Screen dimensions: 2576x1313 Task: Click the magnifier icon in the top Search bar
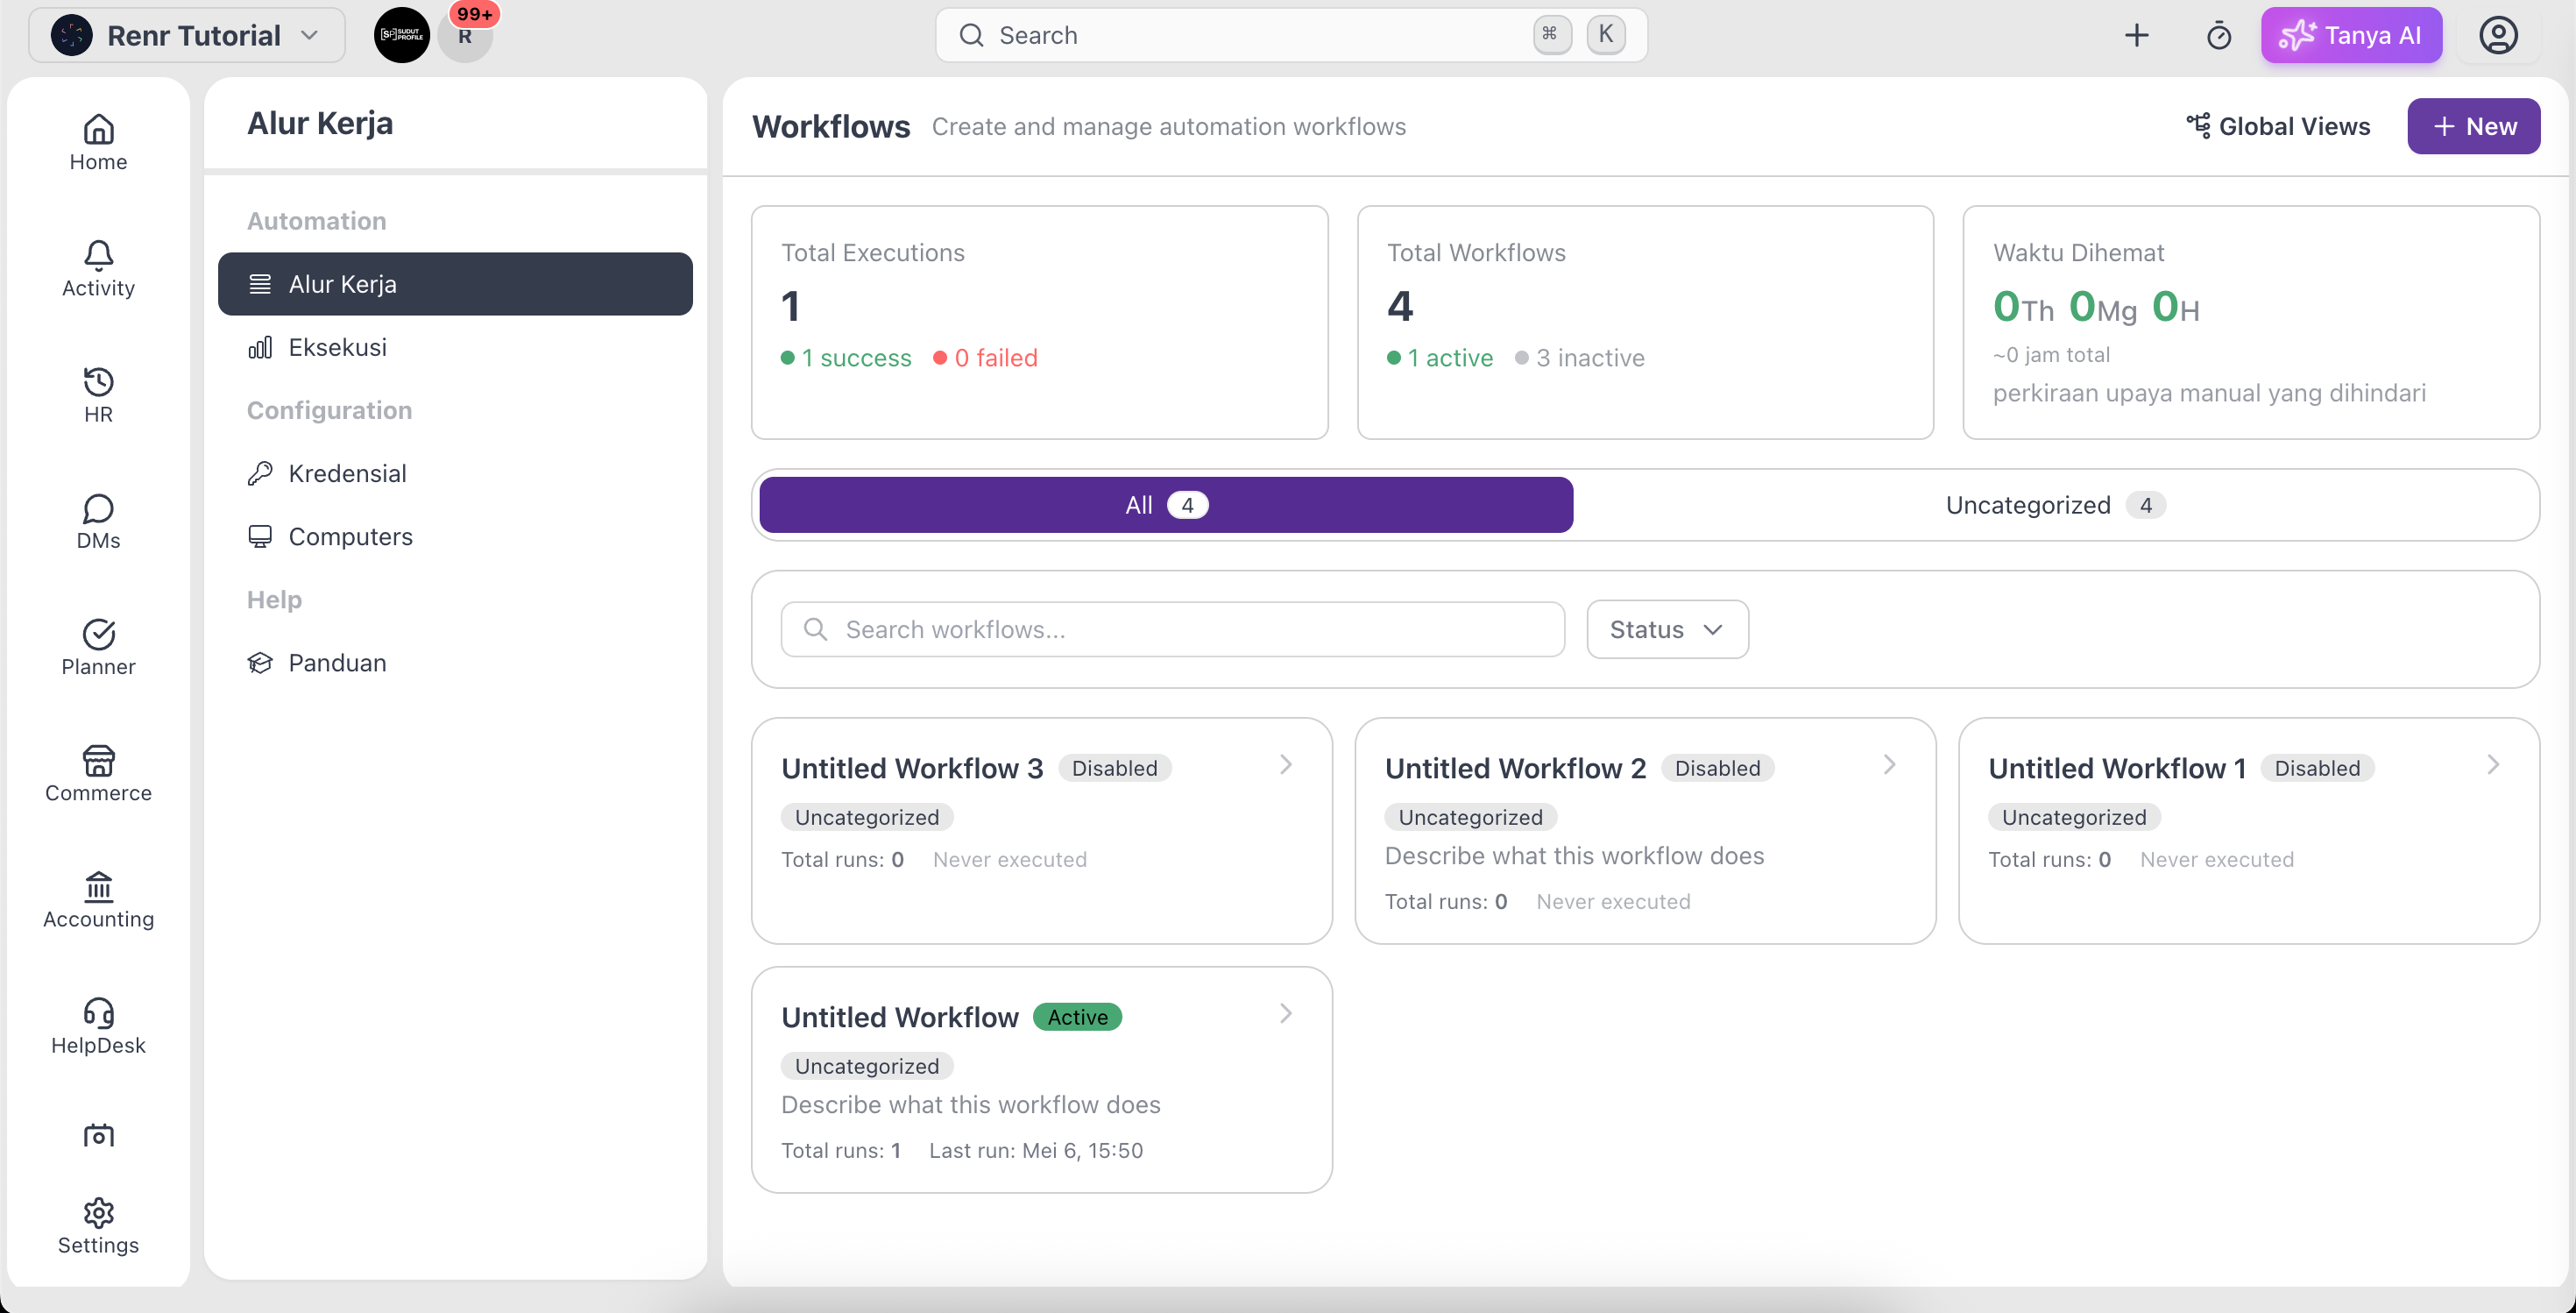tap(971, 35)
